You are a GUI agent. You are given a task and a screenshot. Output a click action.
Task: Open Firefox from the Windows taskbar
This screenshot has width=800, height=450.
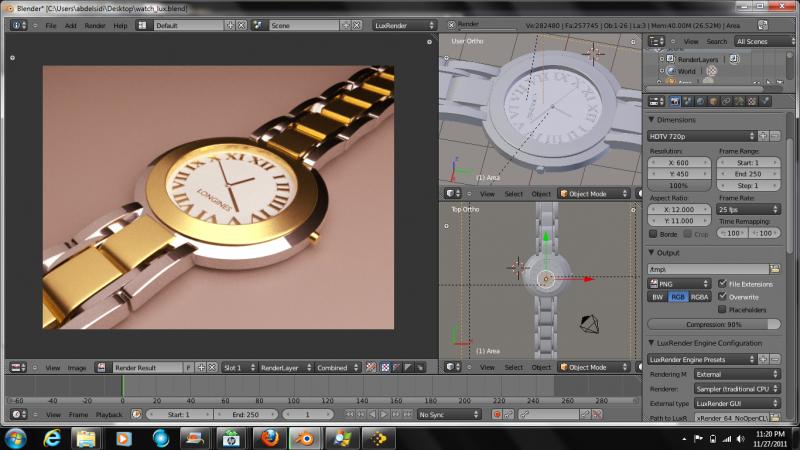(269, 438)
